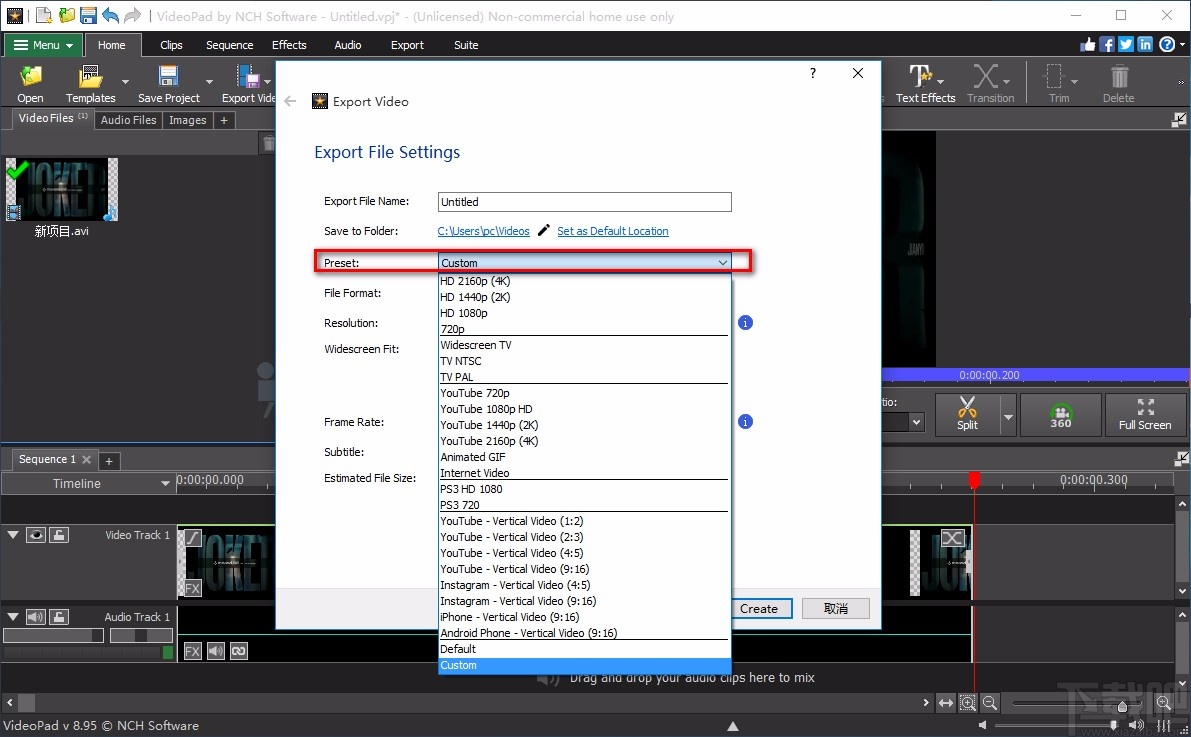
Task: Expand the Preset dropdown arrow
Action: (722, 263)
